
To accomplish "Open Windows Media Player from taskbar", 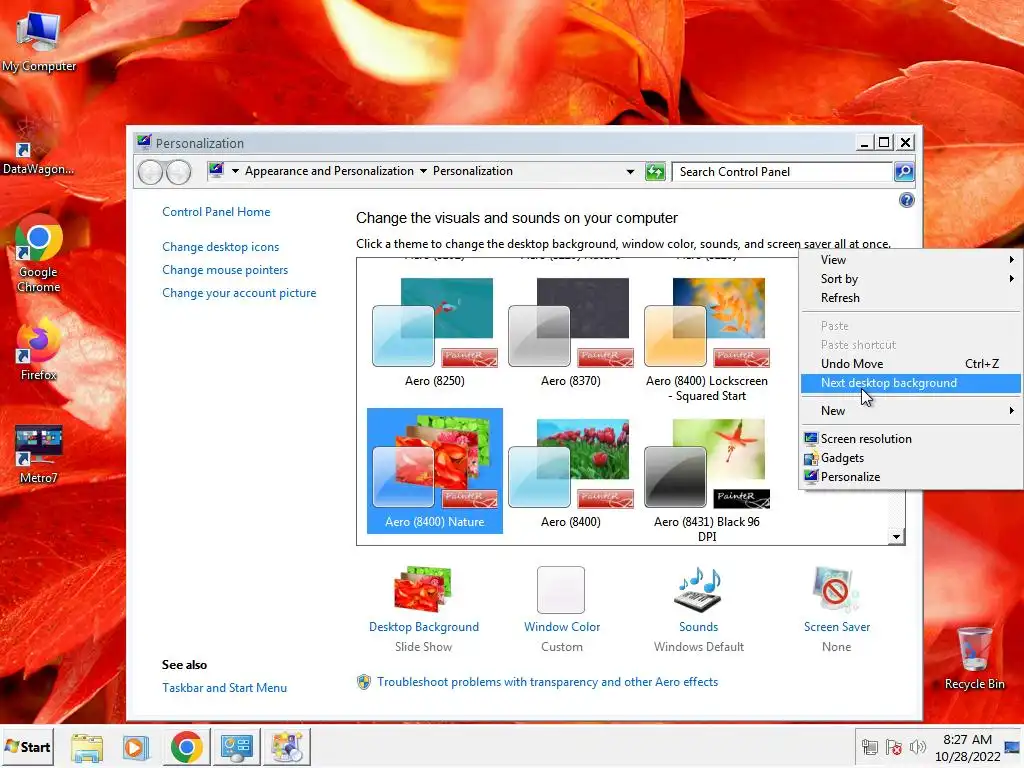I will 136,747.
